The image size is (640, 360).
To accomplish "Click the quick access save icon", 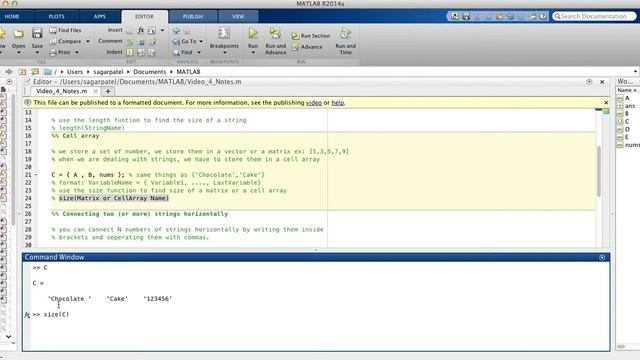I will [466, 16].
